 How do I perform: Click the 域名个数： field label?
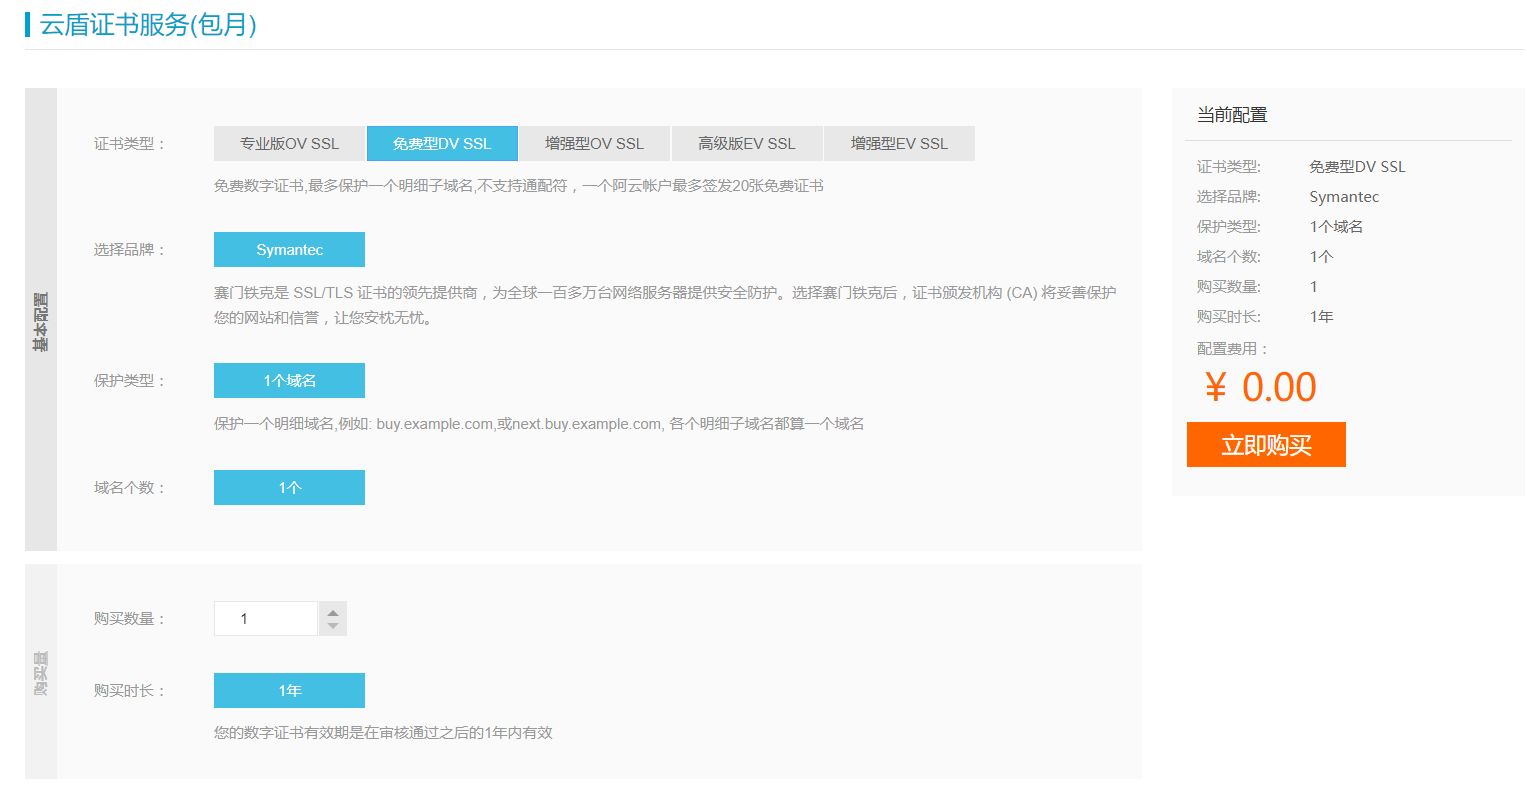point(130,488)
